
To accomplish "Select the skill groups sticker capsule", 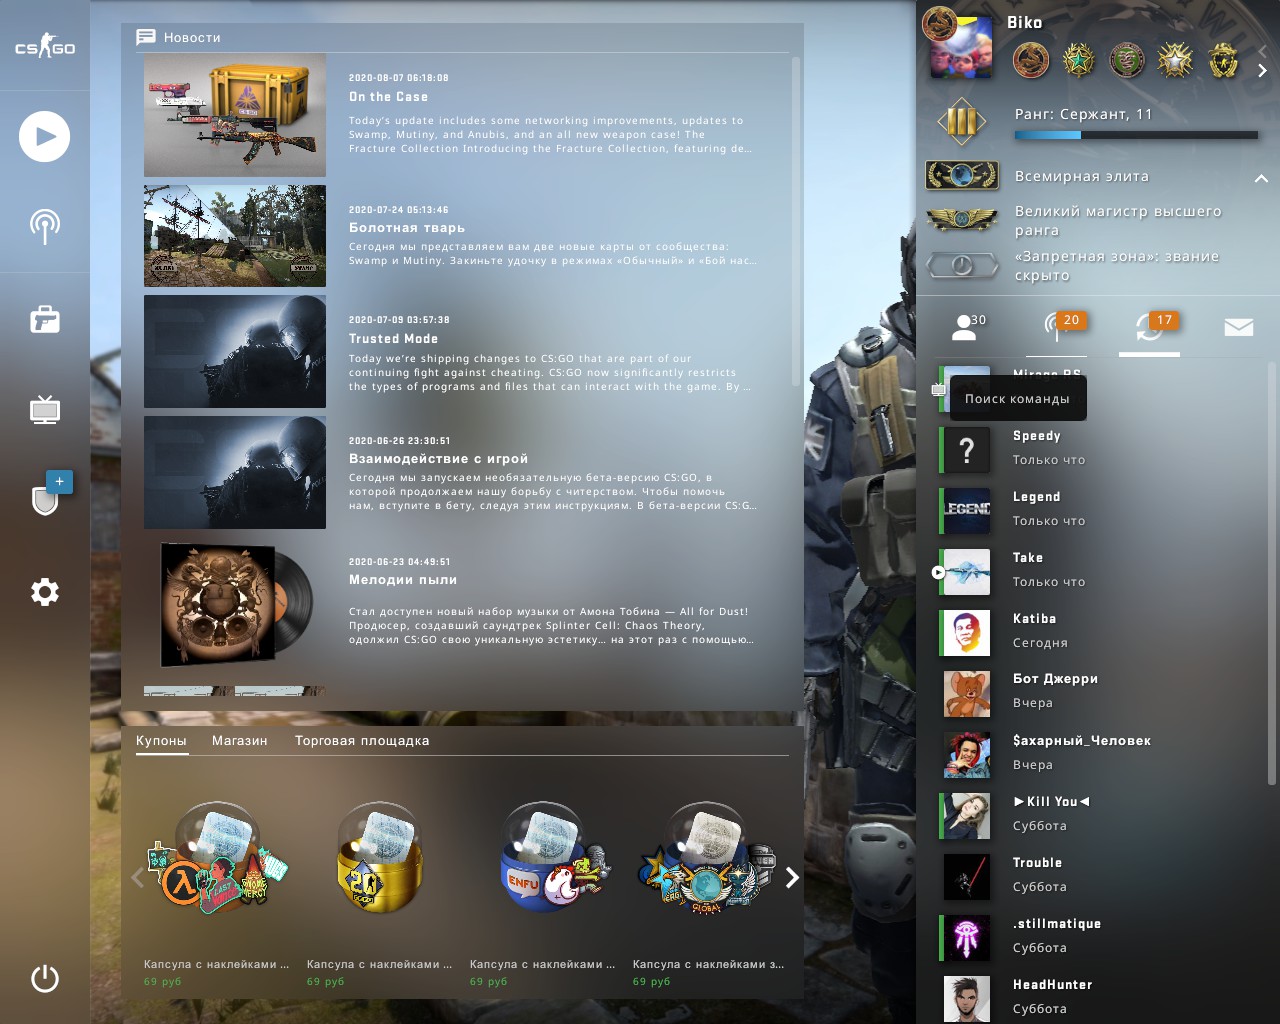I will click(x=706, y=858).
